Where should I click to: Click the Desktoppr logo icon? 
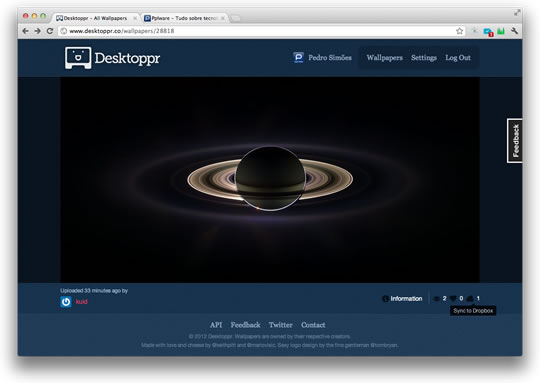tap(78, 58)
